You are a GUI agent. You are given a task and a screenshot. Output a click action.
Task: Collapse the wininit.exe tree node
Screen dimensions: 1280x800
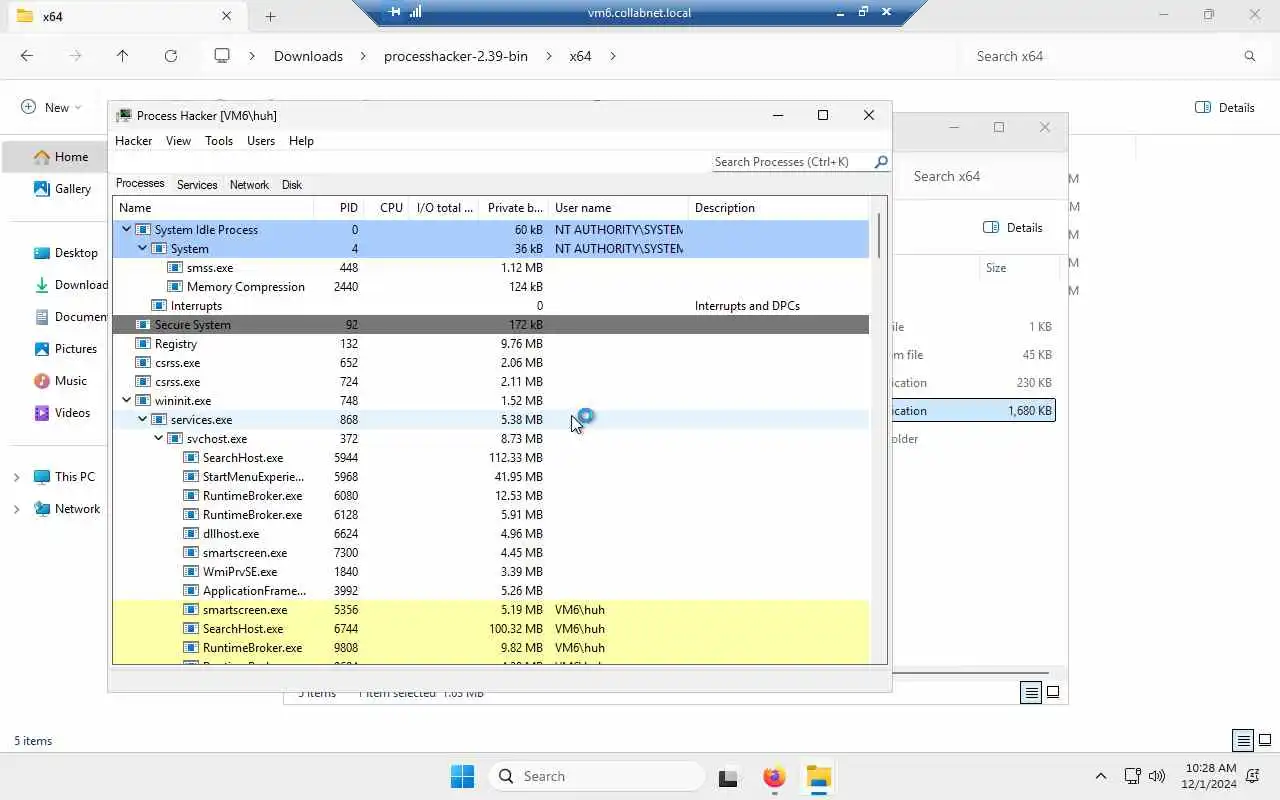(x=126, y=401)
